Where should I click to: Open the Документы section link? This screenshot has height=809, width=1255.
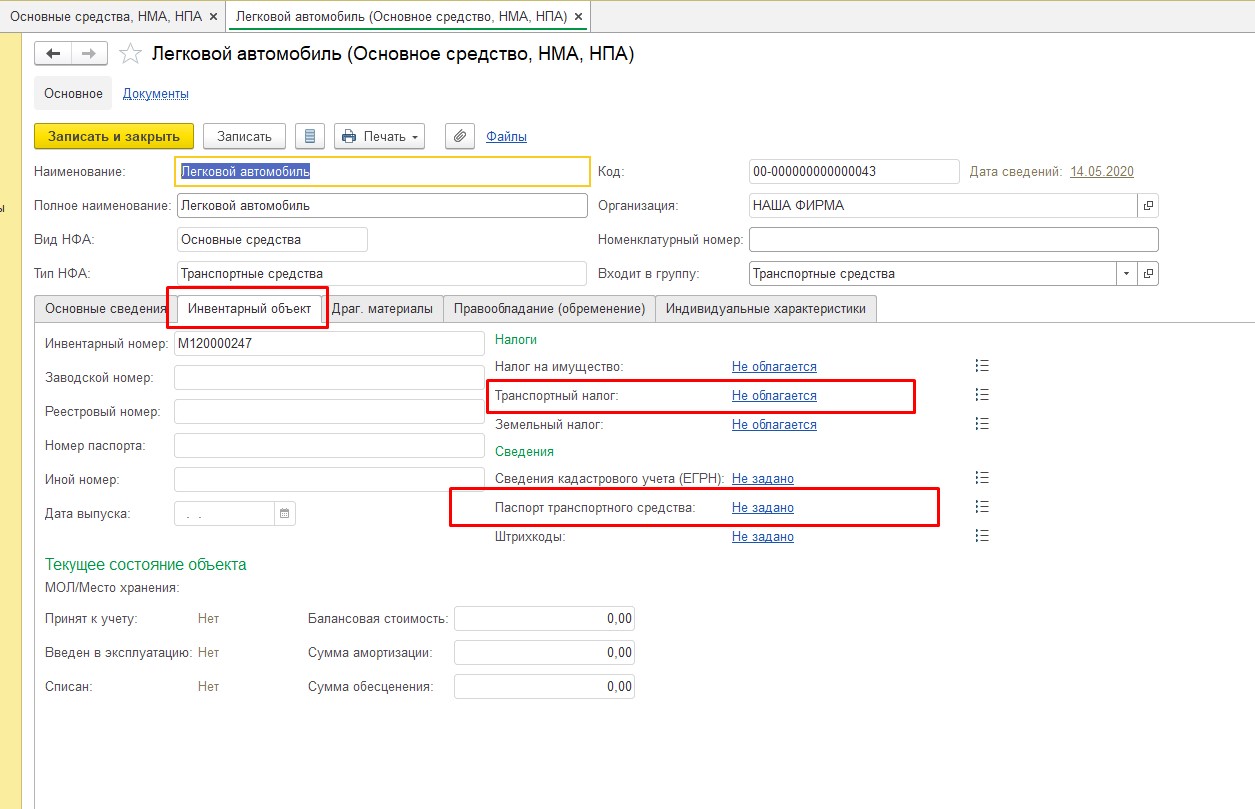tap(156, 93)
